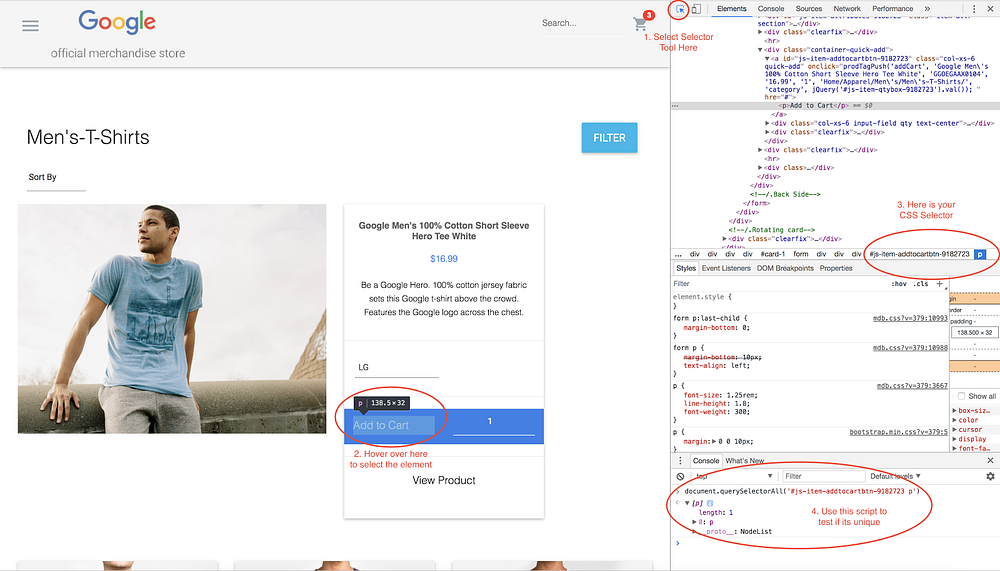The image size is (1000, 571).
Task: Select the #js-item-addtocartbtn-9182723 breadcrumb
Action: pyautogui.click(x=919, y=254)
